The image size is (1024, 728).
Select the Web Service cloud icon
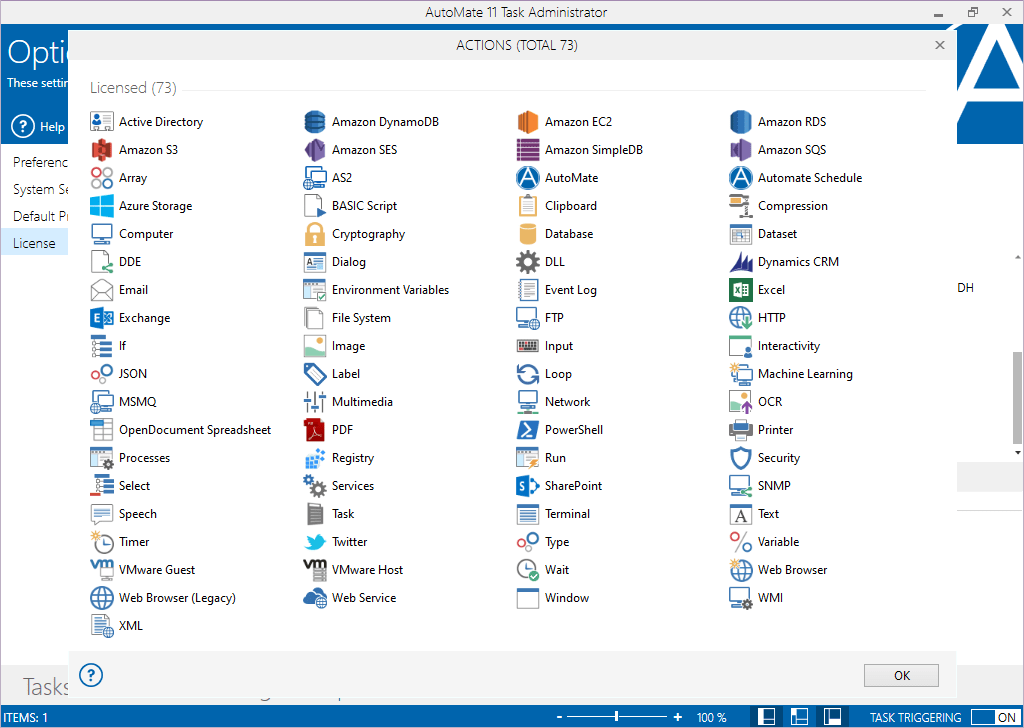[x=315, y=597]
